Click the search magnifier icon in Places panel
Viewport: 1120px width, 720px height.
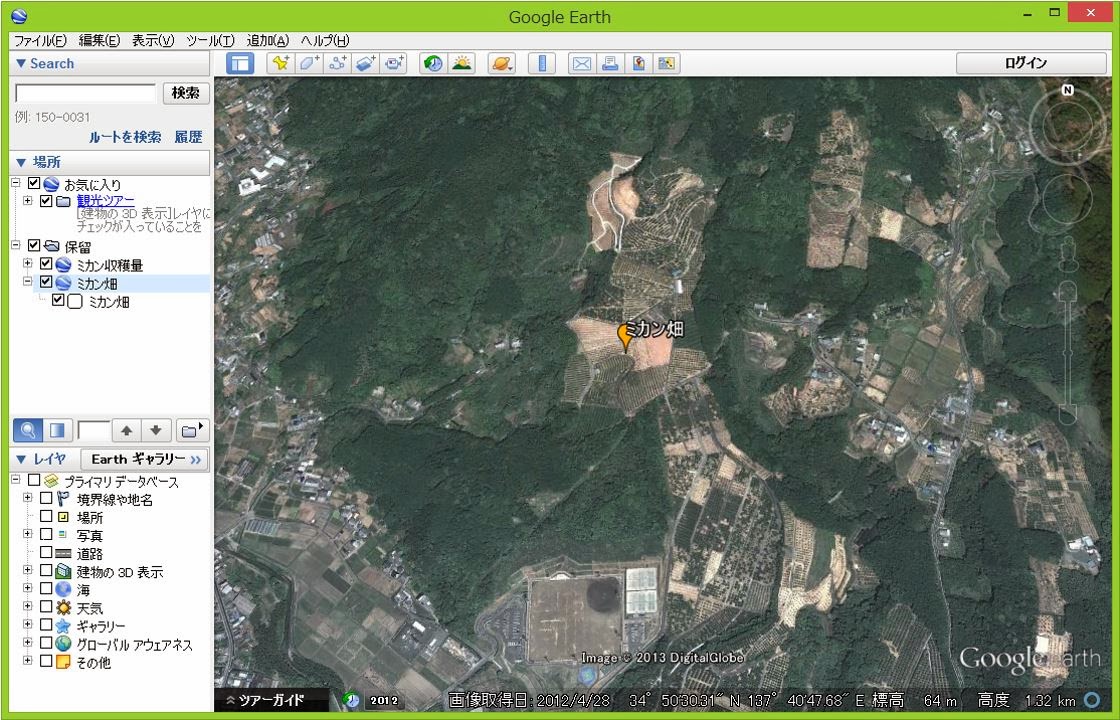pos(28,430)
